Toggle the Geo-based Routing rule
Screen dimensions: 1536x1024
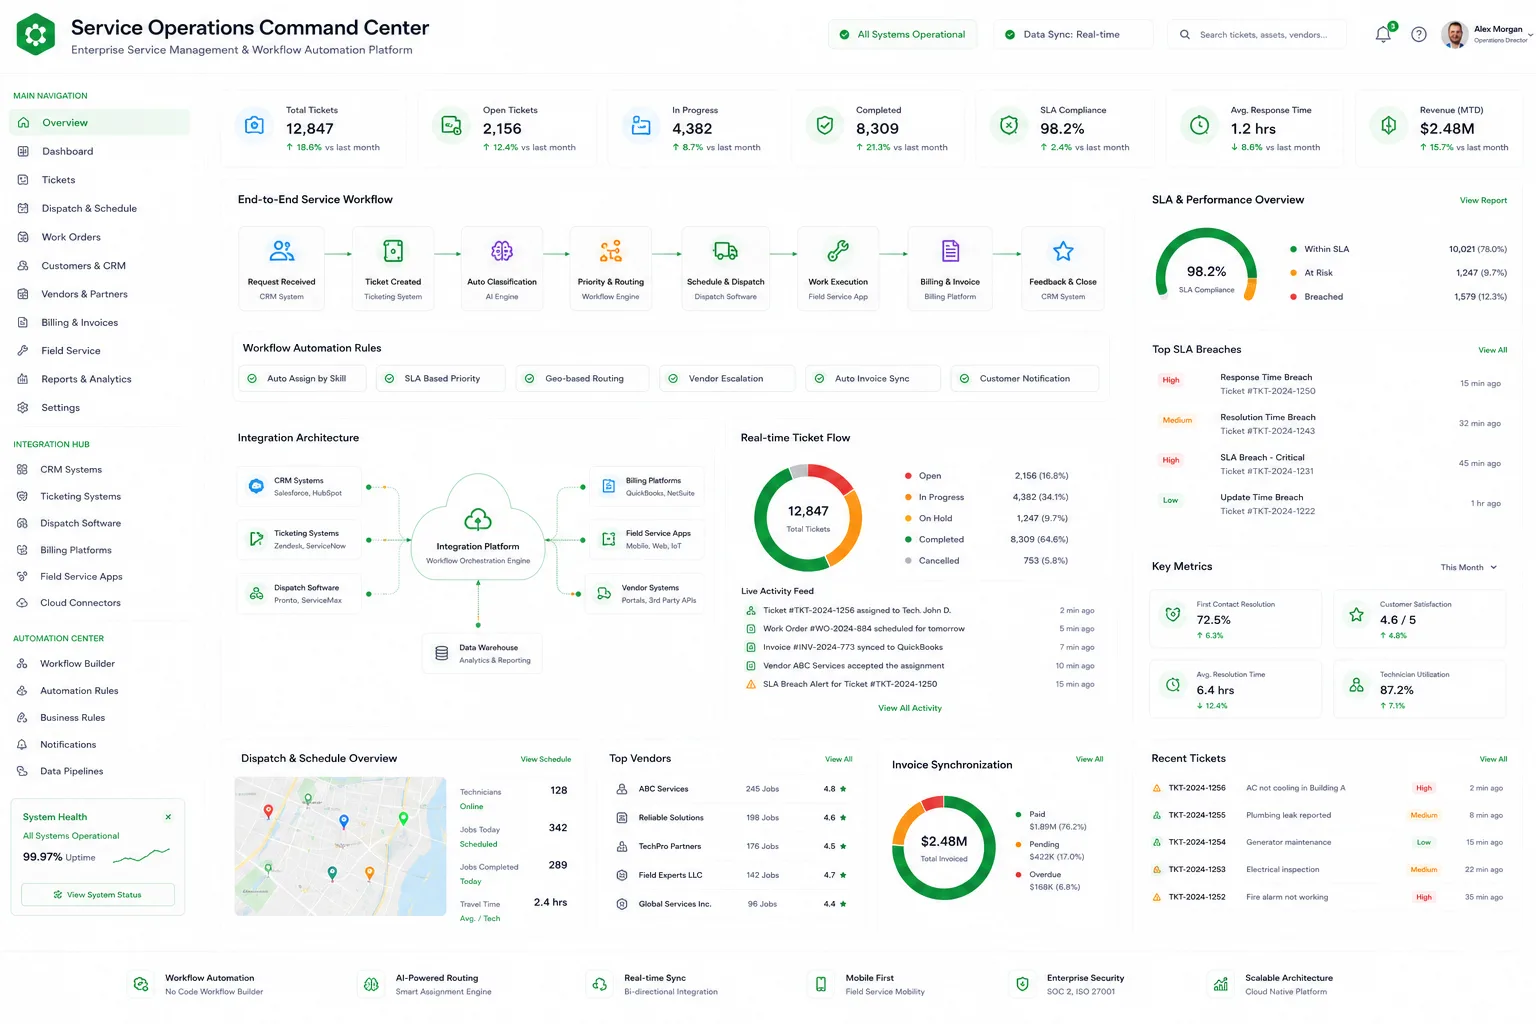click(x=582, y=379)
